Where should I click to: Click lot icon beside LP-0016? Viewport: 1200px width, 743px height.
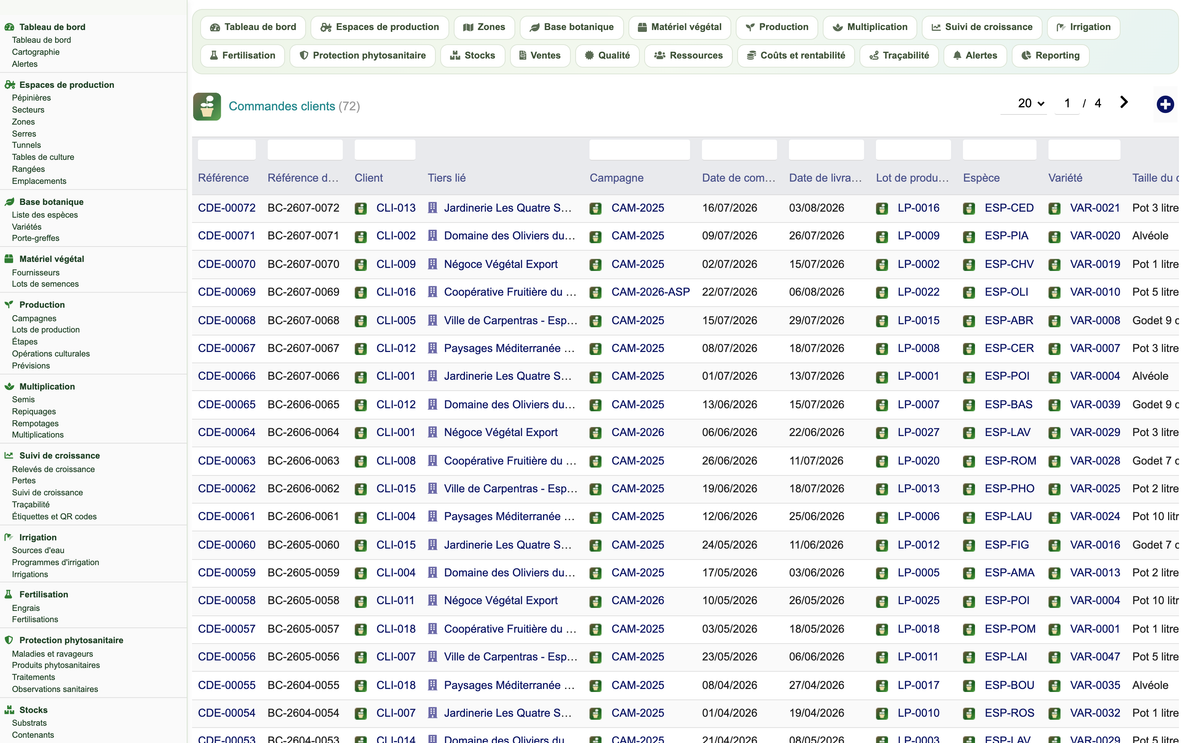click(882, 209)
